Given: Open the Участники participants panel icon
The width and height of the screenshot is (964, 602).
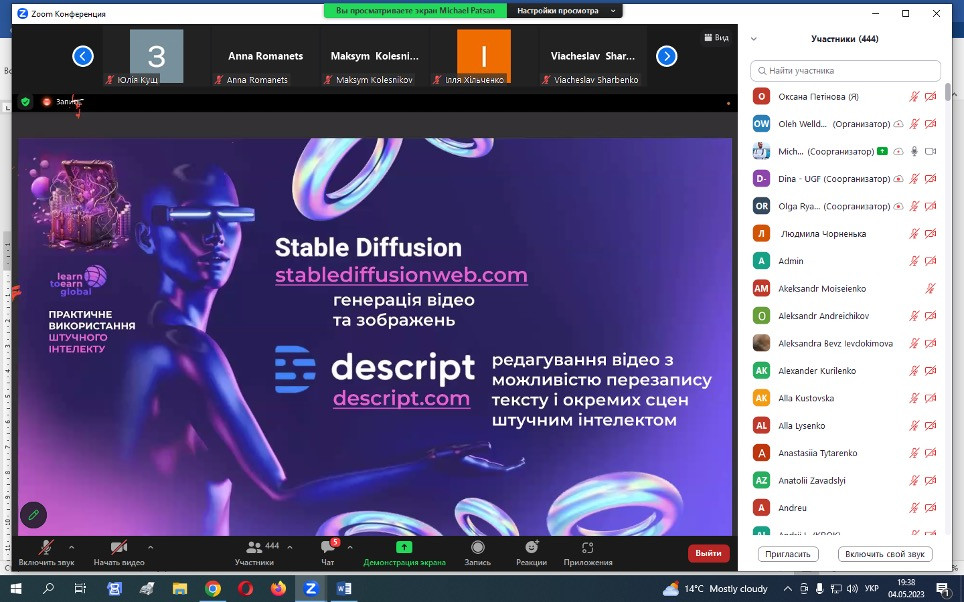Looking at the screenshot, I should point(254,547).
